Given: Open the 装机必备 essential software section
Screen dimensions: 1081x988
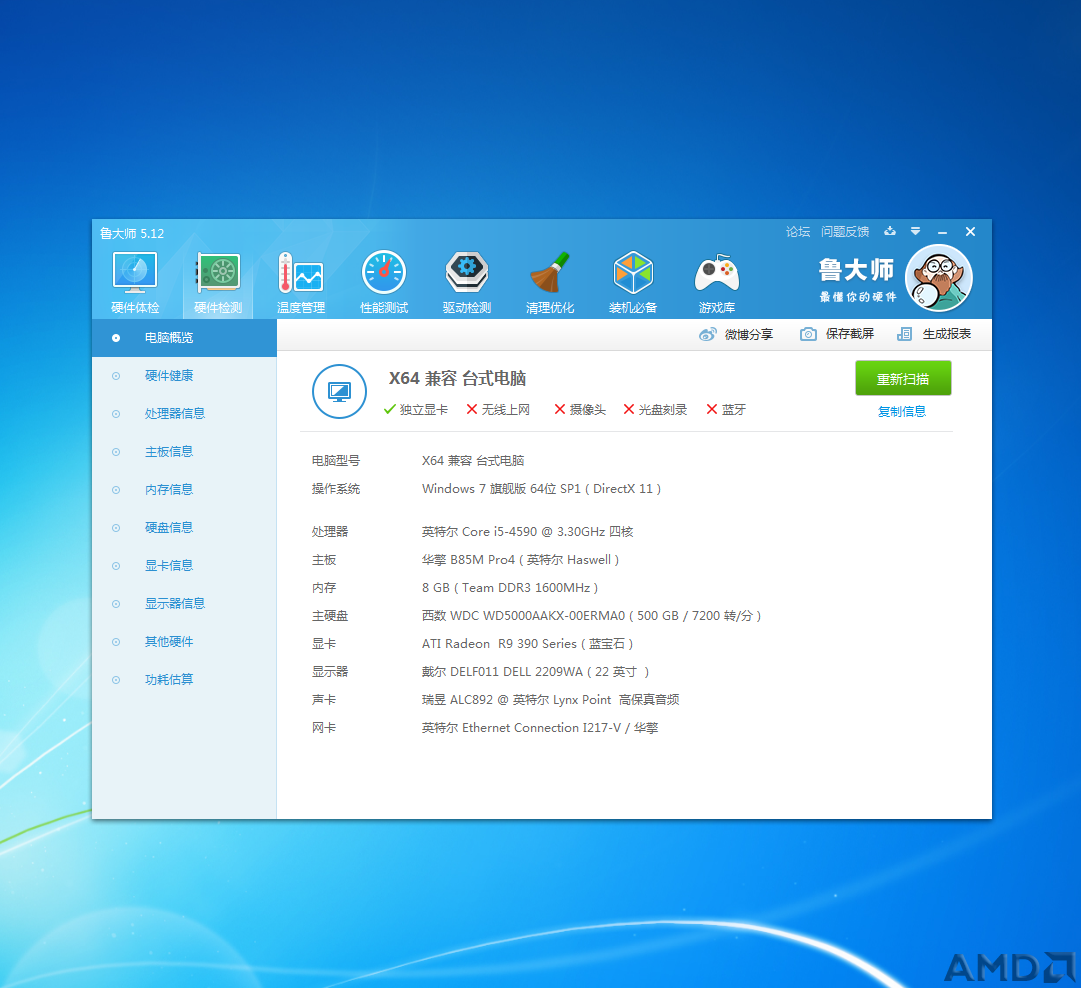Looking at the screenshot, I should tap(633, 283).
